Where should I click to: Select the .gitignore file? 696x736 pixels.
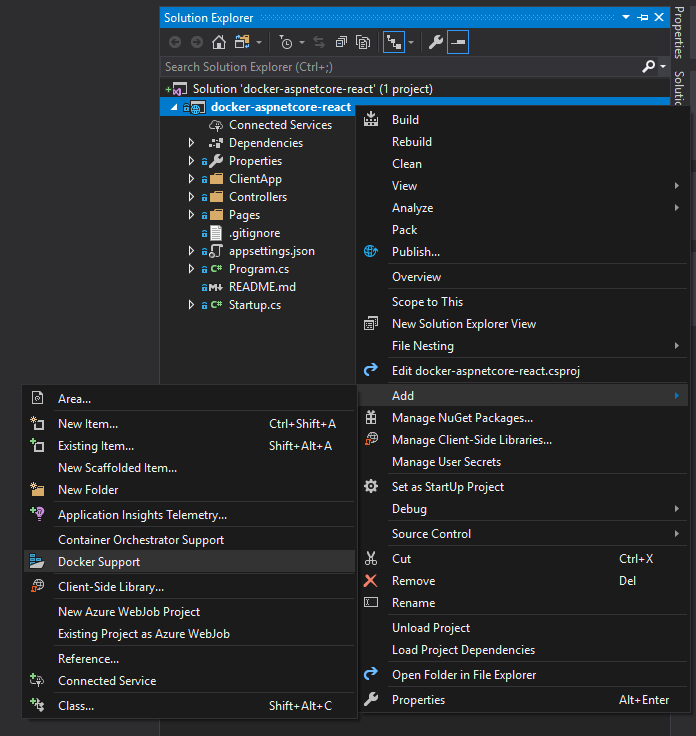pos(254,233)
